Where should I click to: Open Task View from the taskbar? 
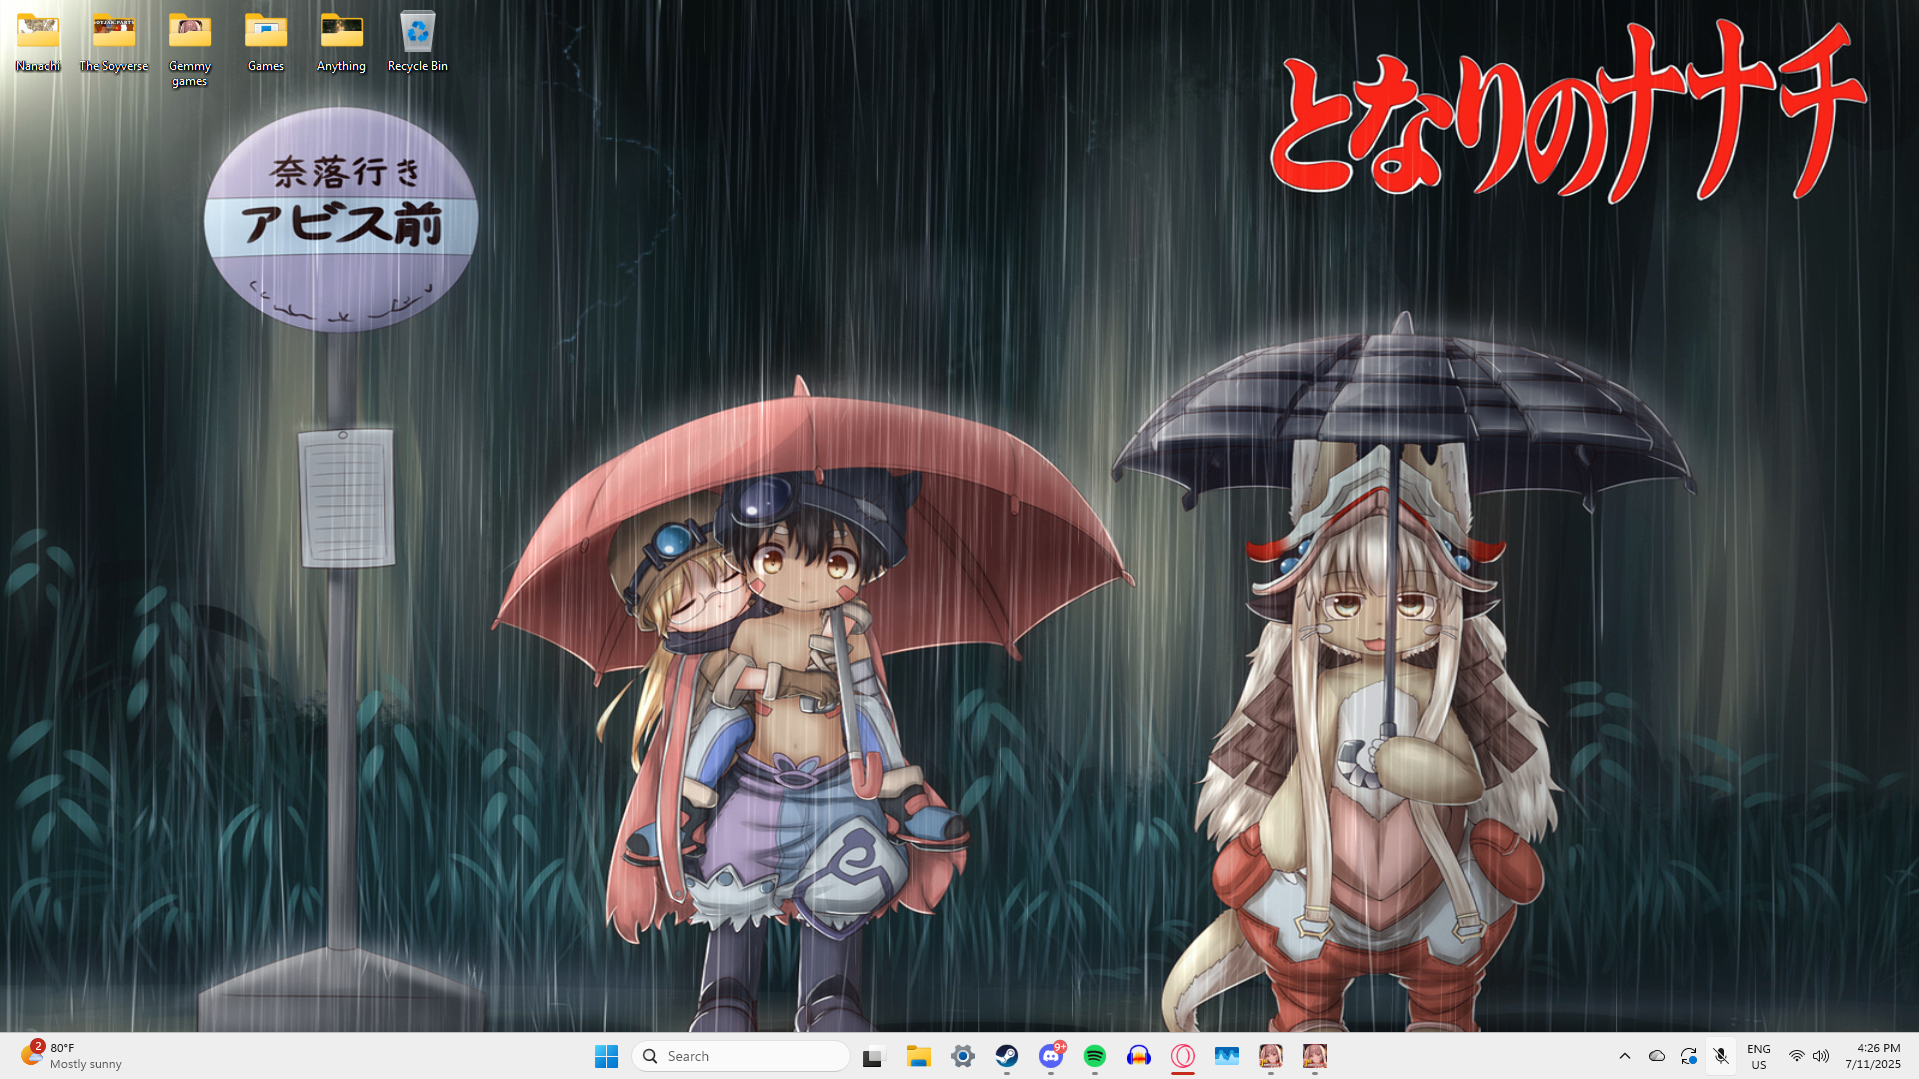tap(875, 1056)
